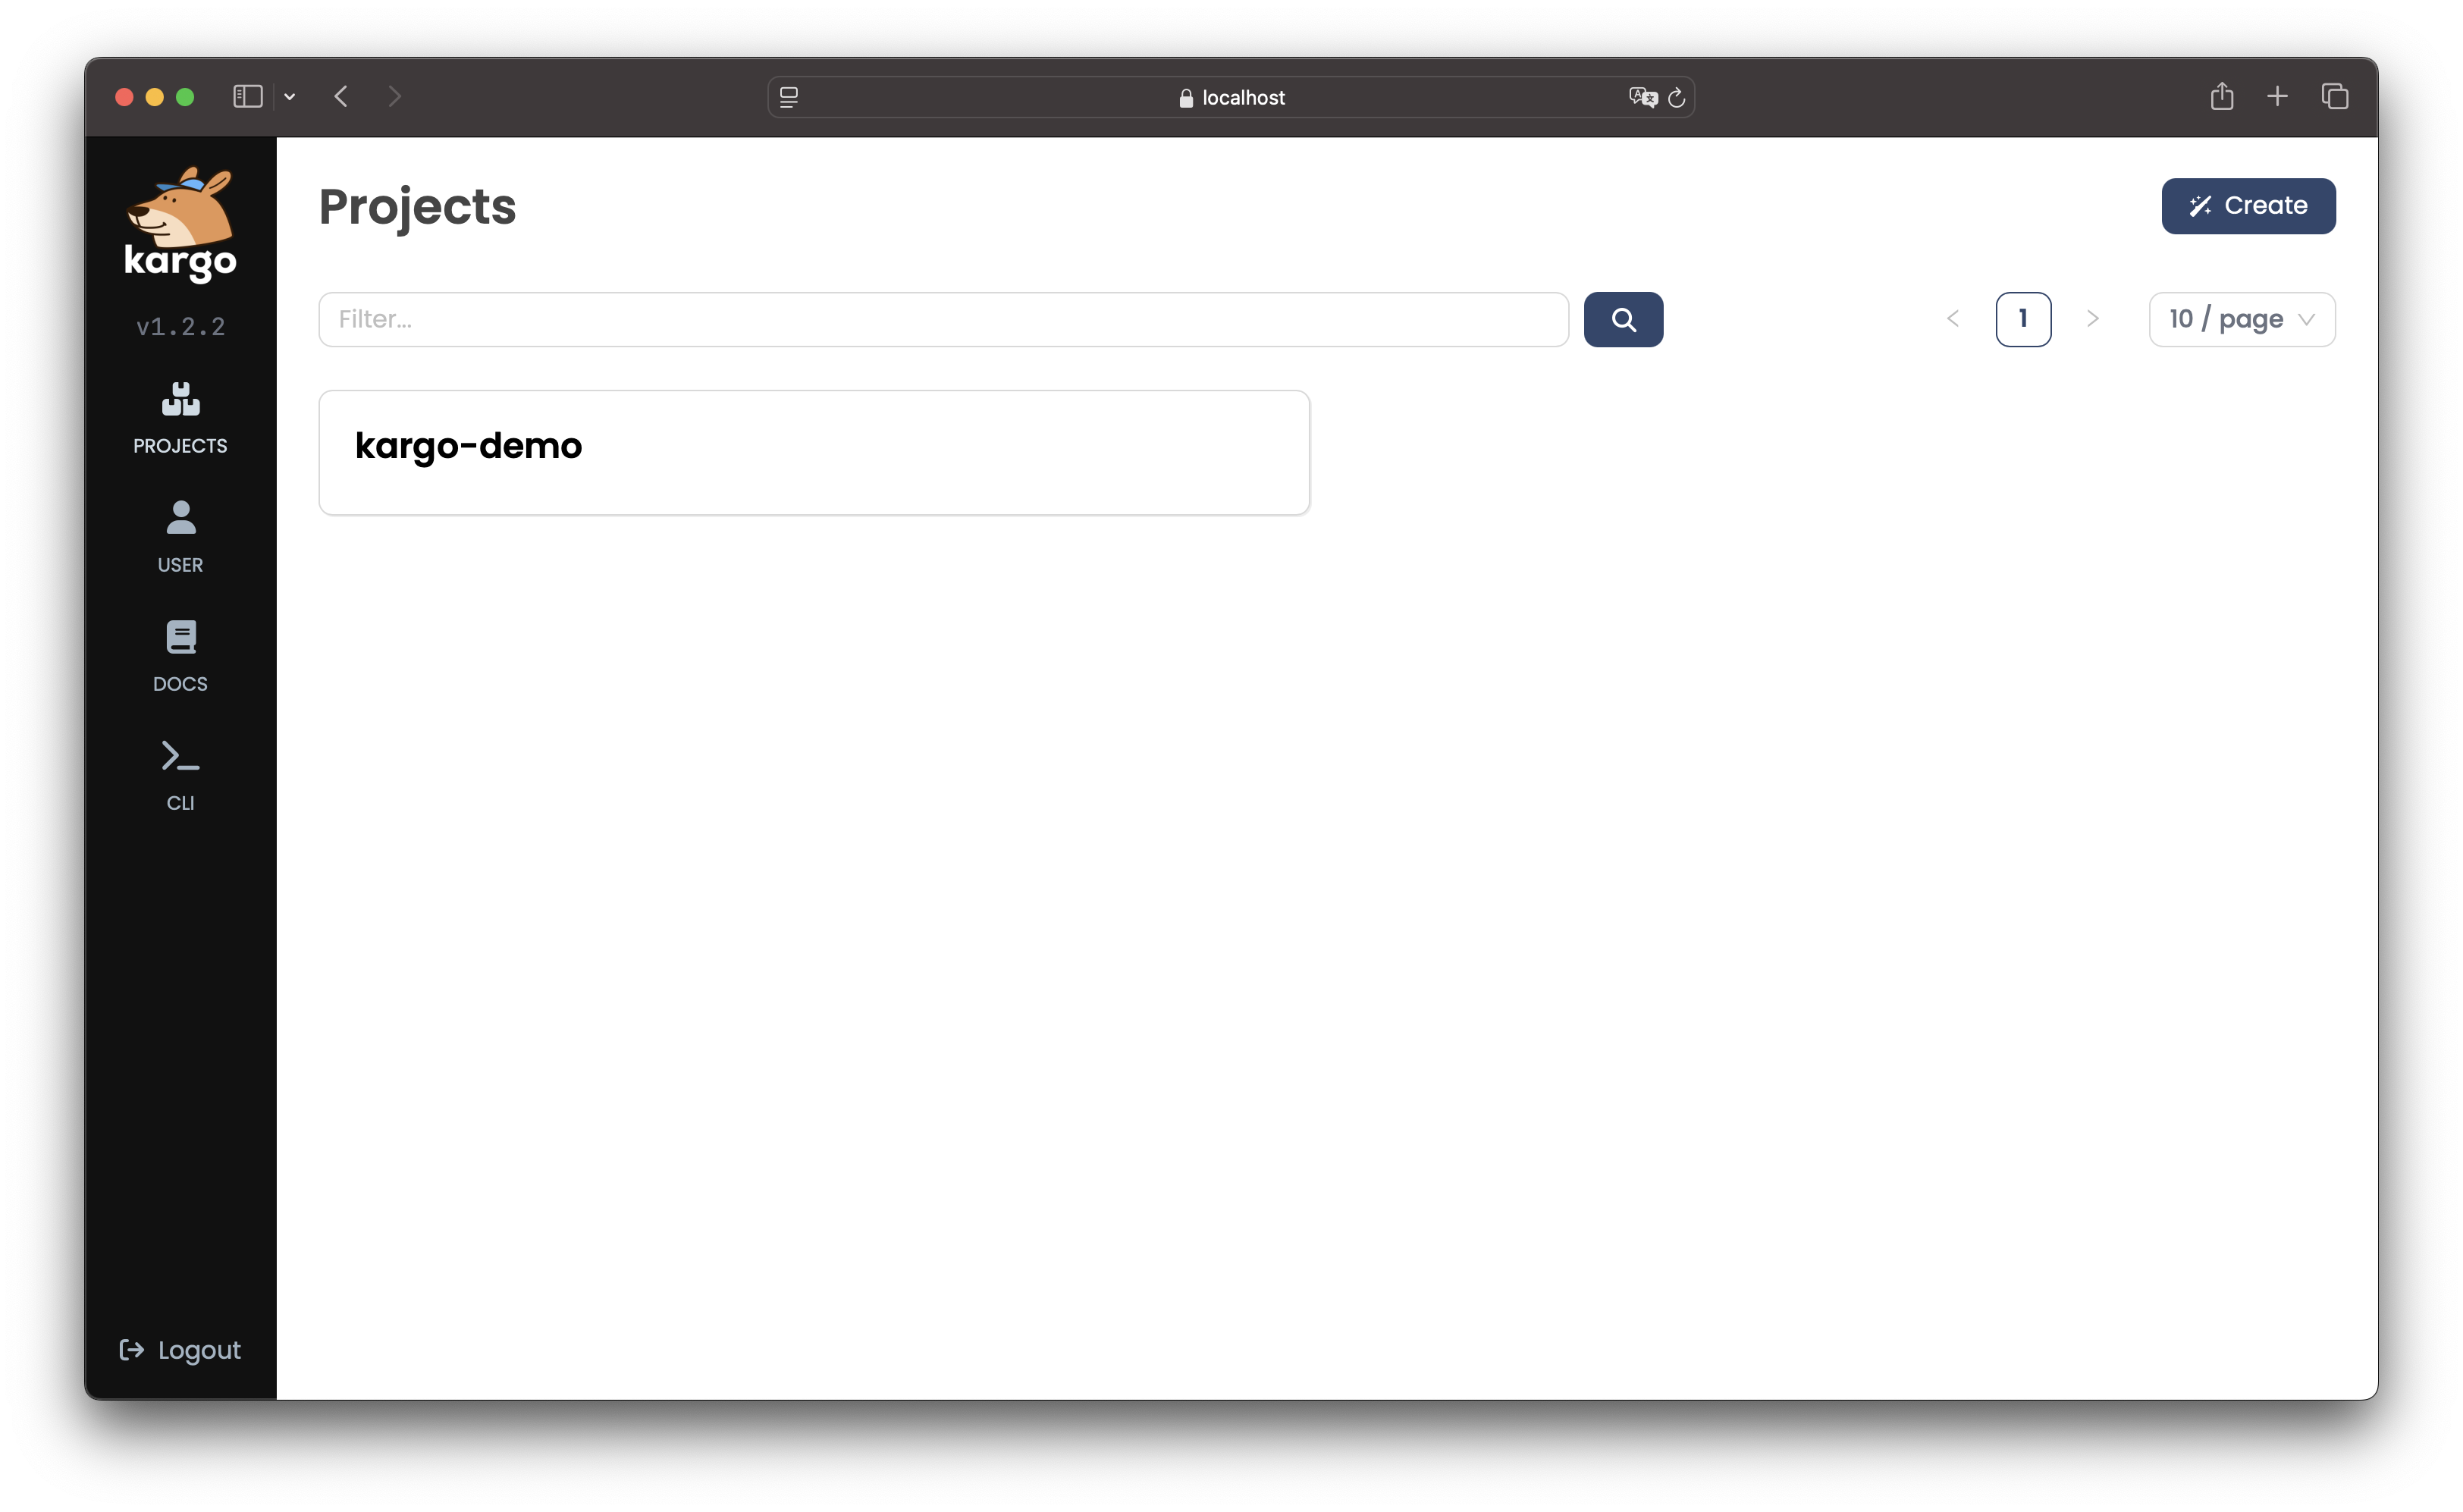
Task: Open the kargo-demo project card
Action: click(813, 452)
